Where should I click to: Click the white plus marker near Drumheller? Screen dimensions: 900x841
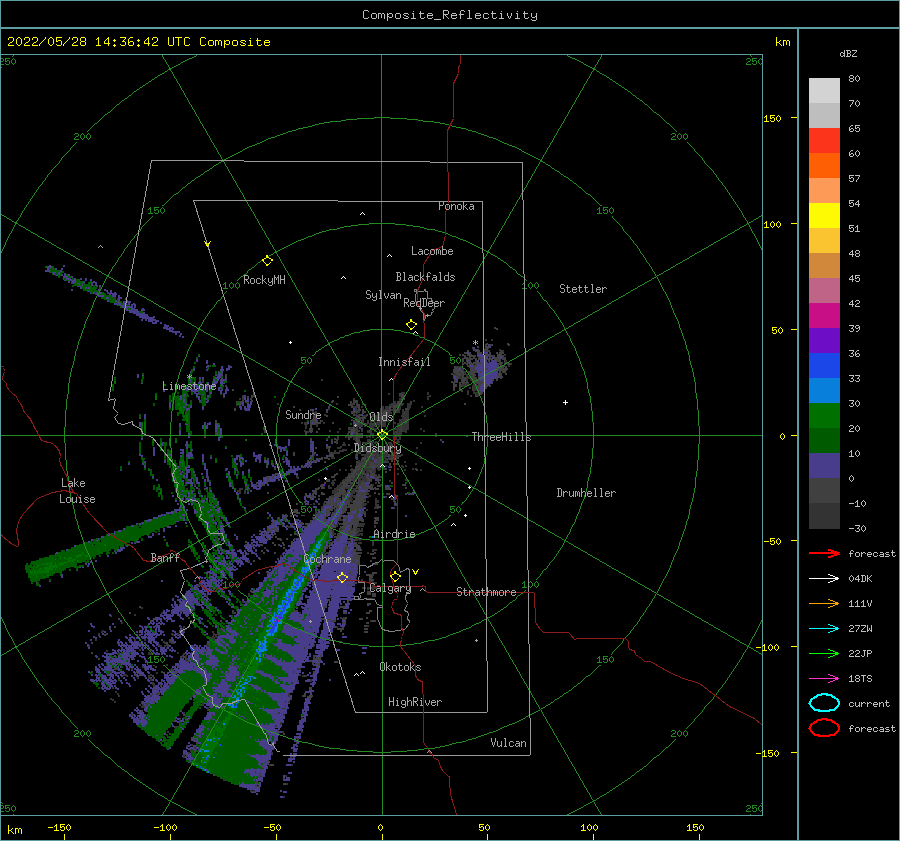pyautogui.click(x=565, y=402)
